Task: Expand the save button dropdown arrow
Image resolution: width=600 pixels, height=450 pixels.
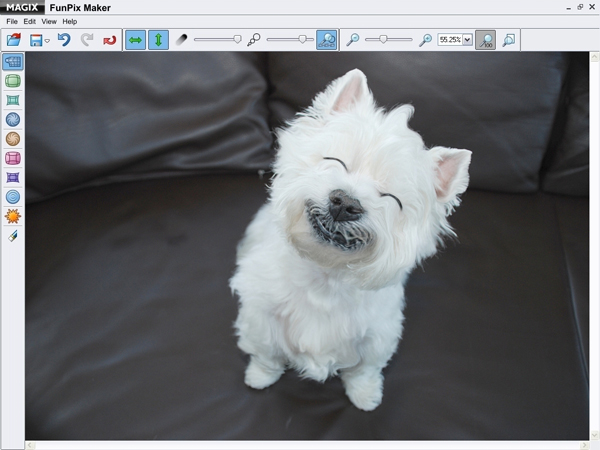Action: 47,41
